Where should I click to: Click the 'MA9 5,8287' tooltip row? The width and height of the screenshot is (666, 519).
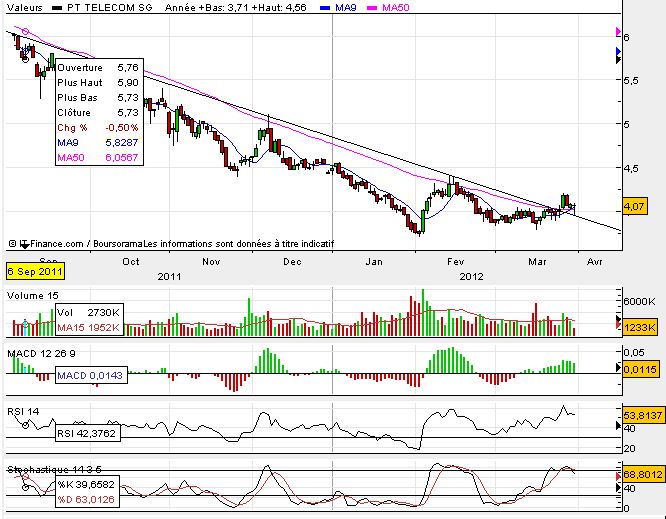[98, 142]
